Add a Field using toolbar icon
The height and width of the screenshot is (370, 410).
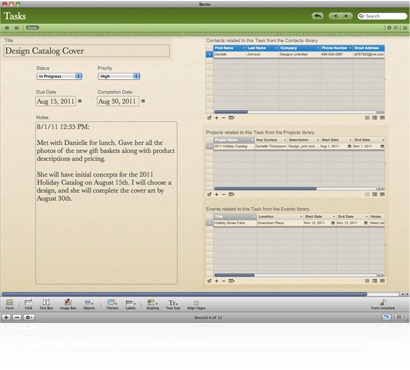coord(28,304)
